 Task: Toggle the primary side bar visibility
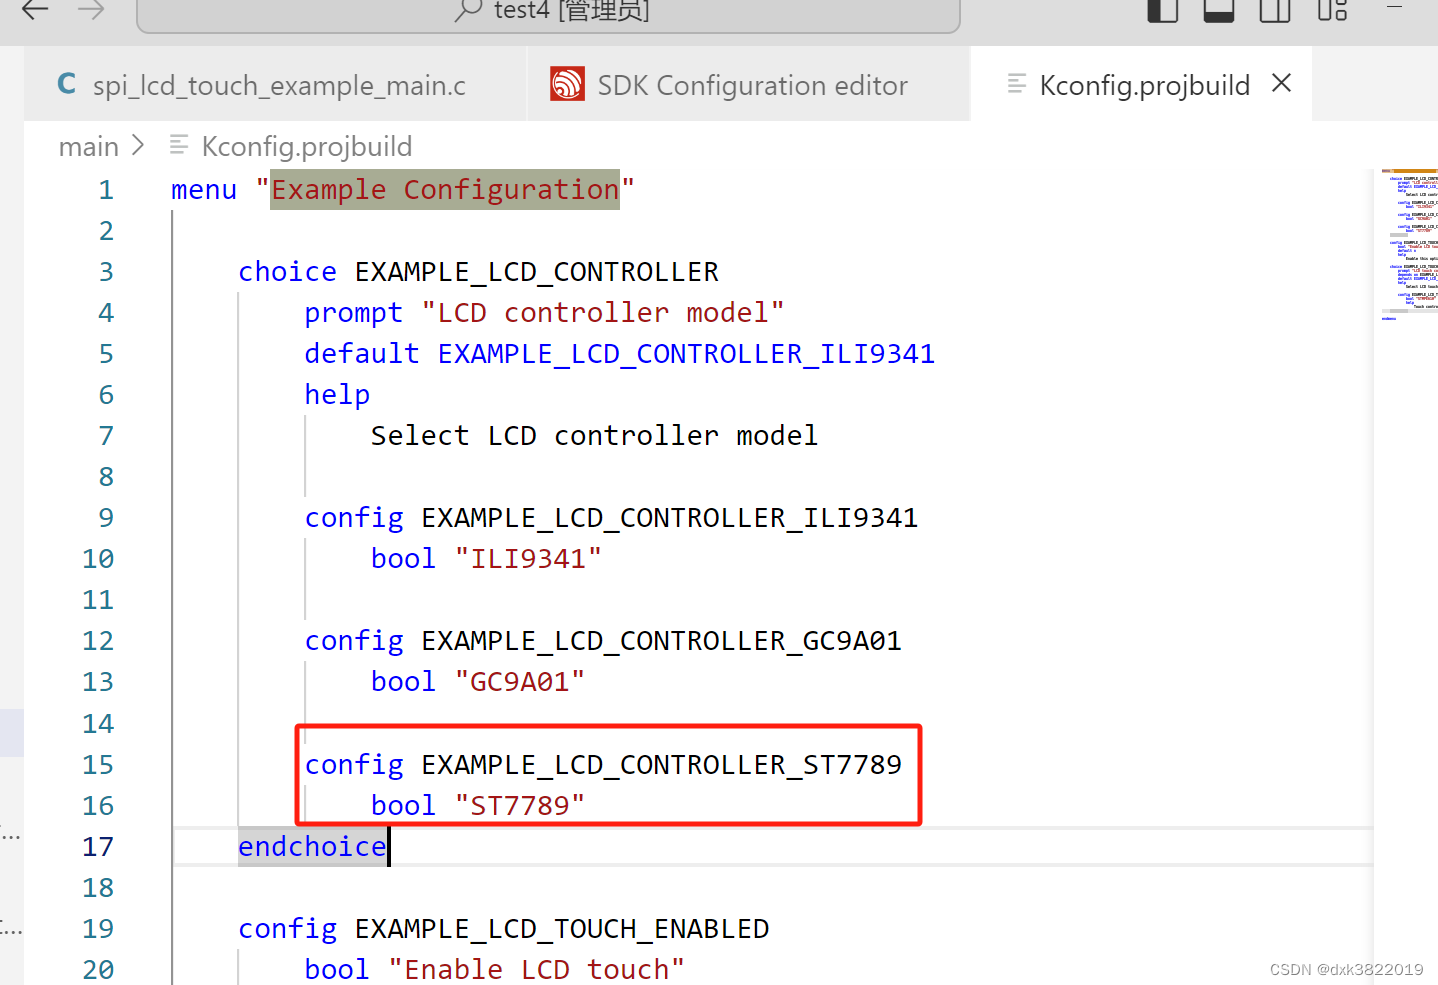click(1162, 11)
